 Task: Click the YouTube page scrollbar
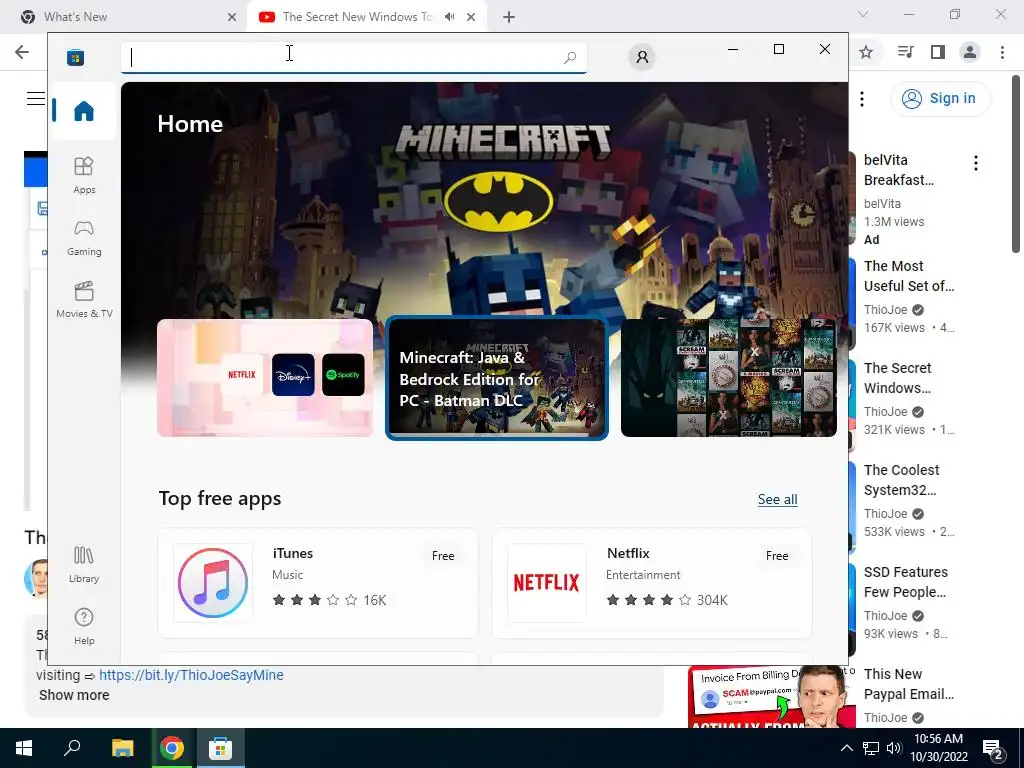coord(1016,163)
